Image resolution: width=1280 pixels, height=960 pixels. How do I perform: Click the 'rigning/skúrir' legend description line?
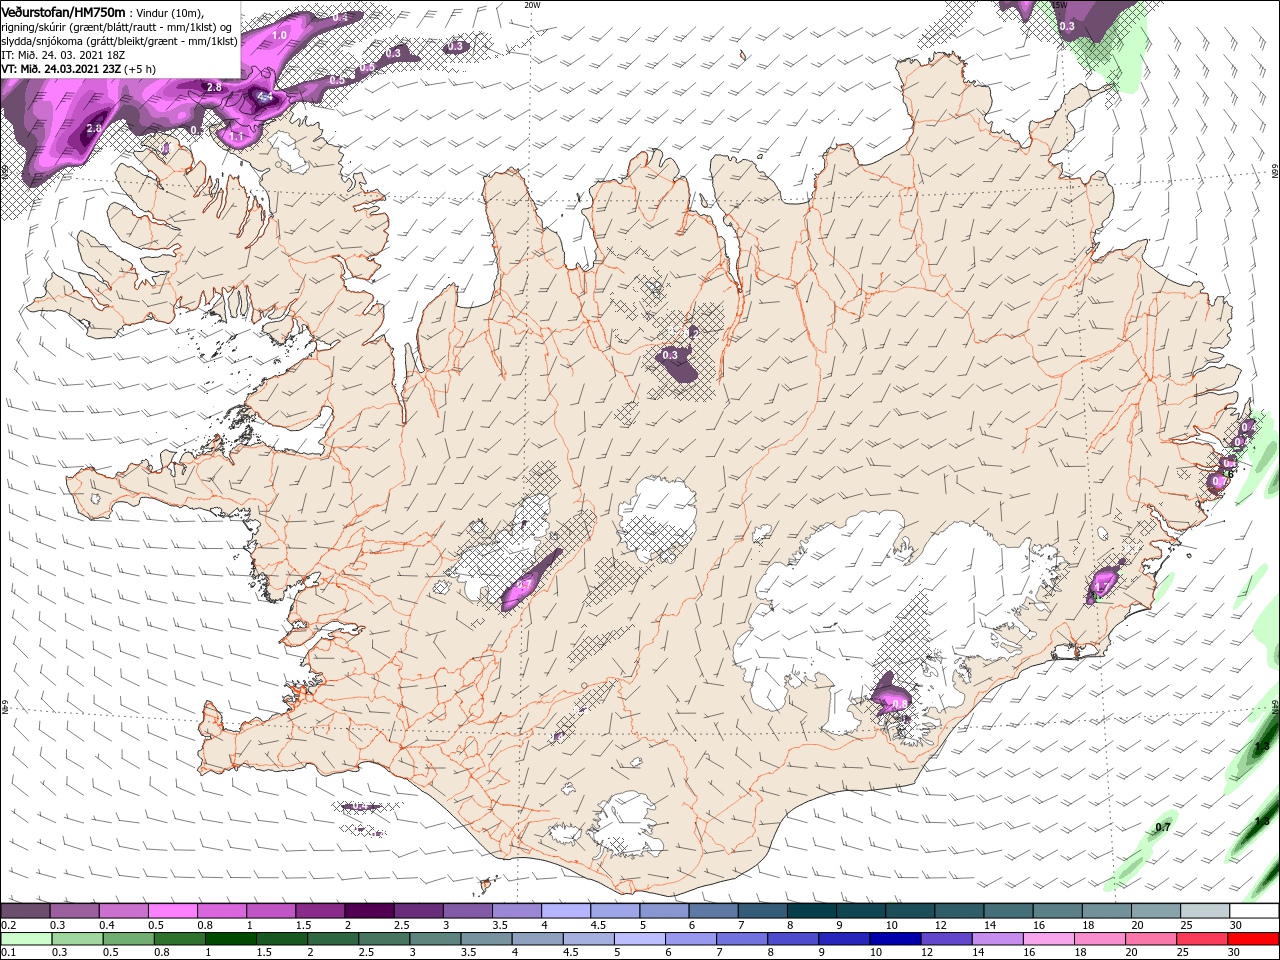(117, 27)
